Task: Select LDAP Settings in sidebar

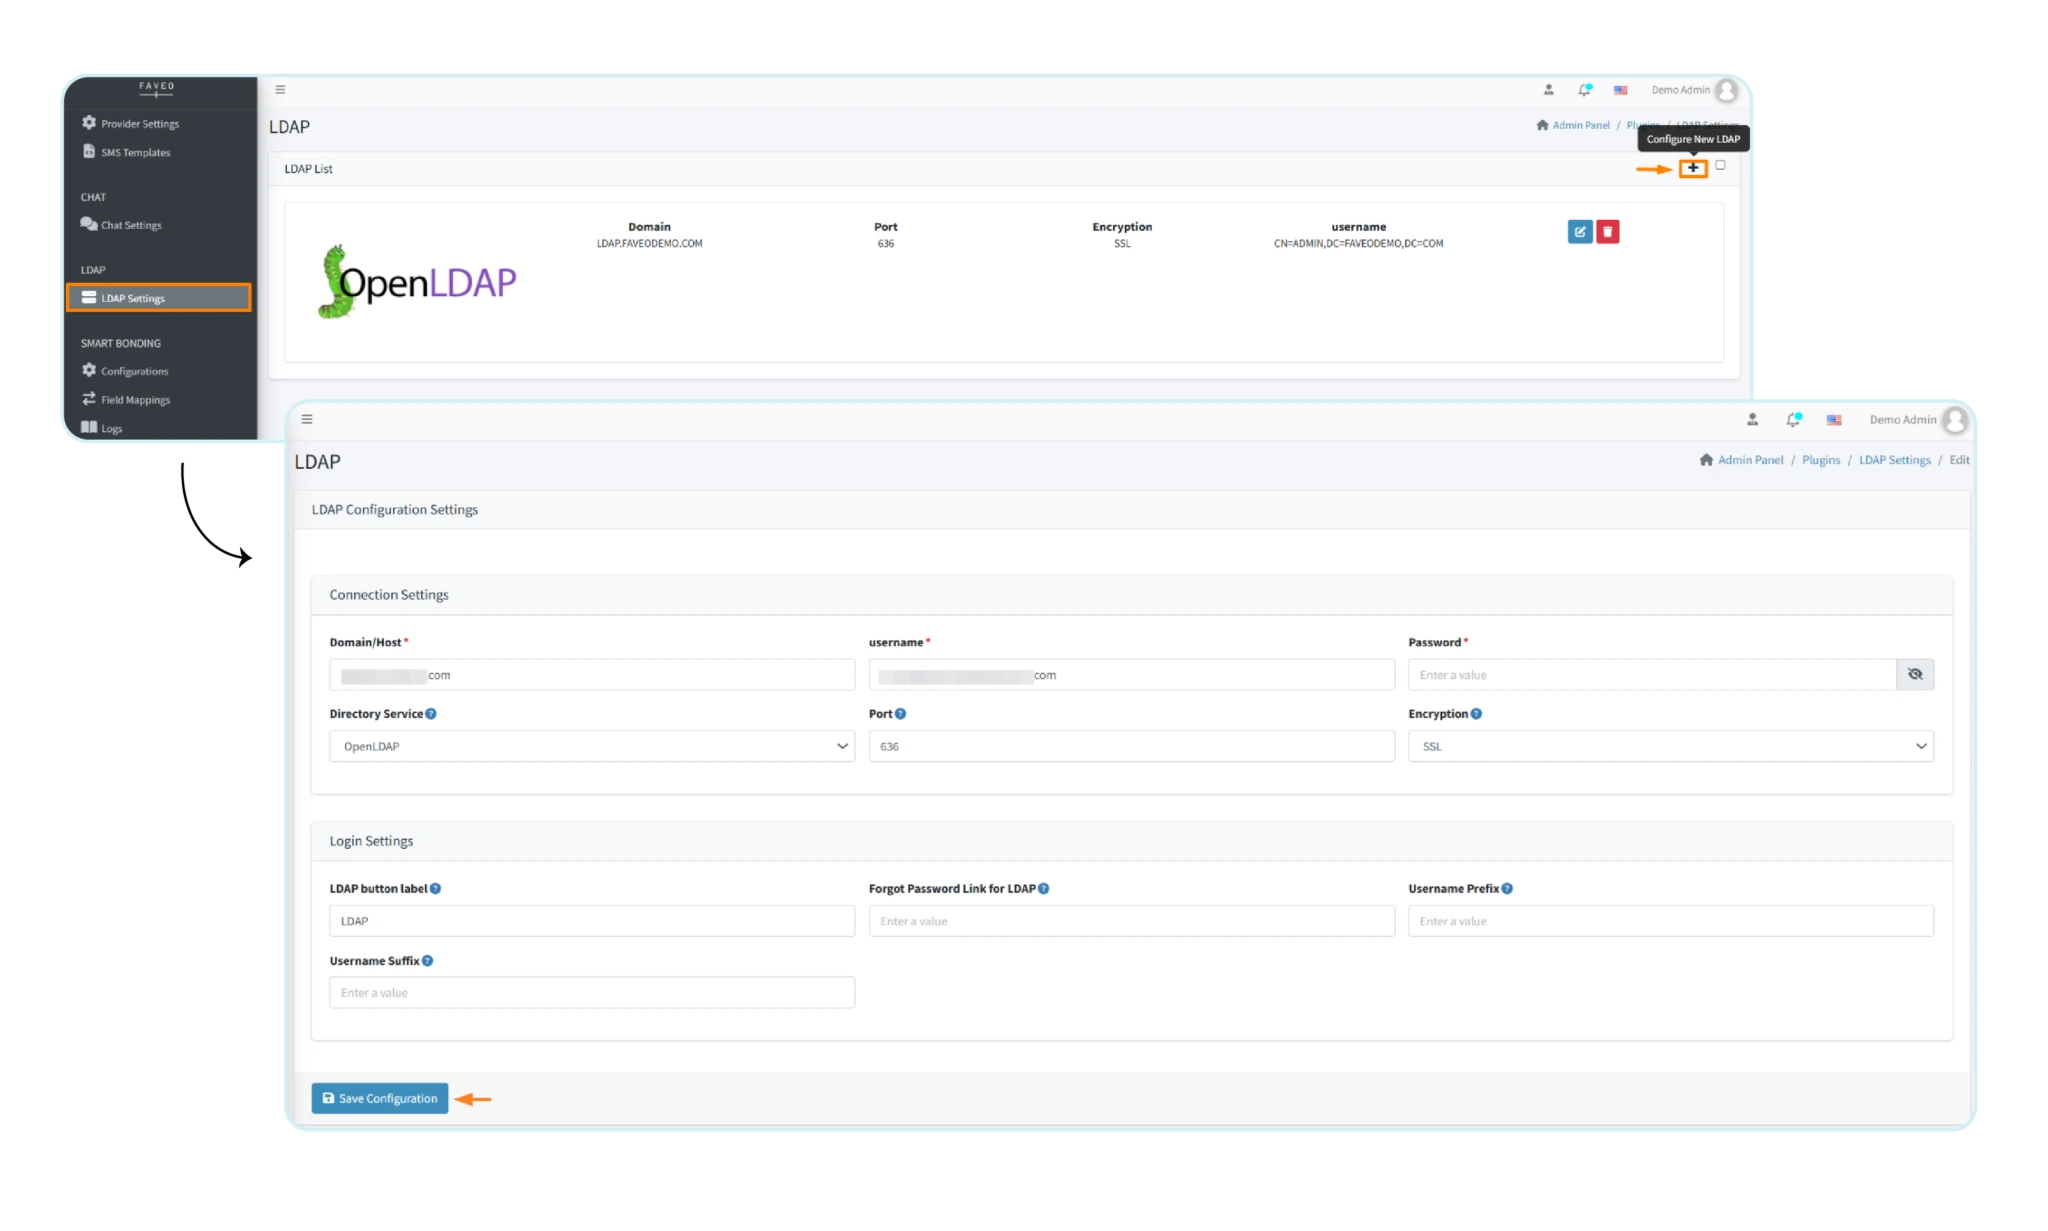Action: 158,298
